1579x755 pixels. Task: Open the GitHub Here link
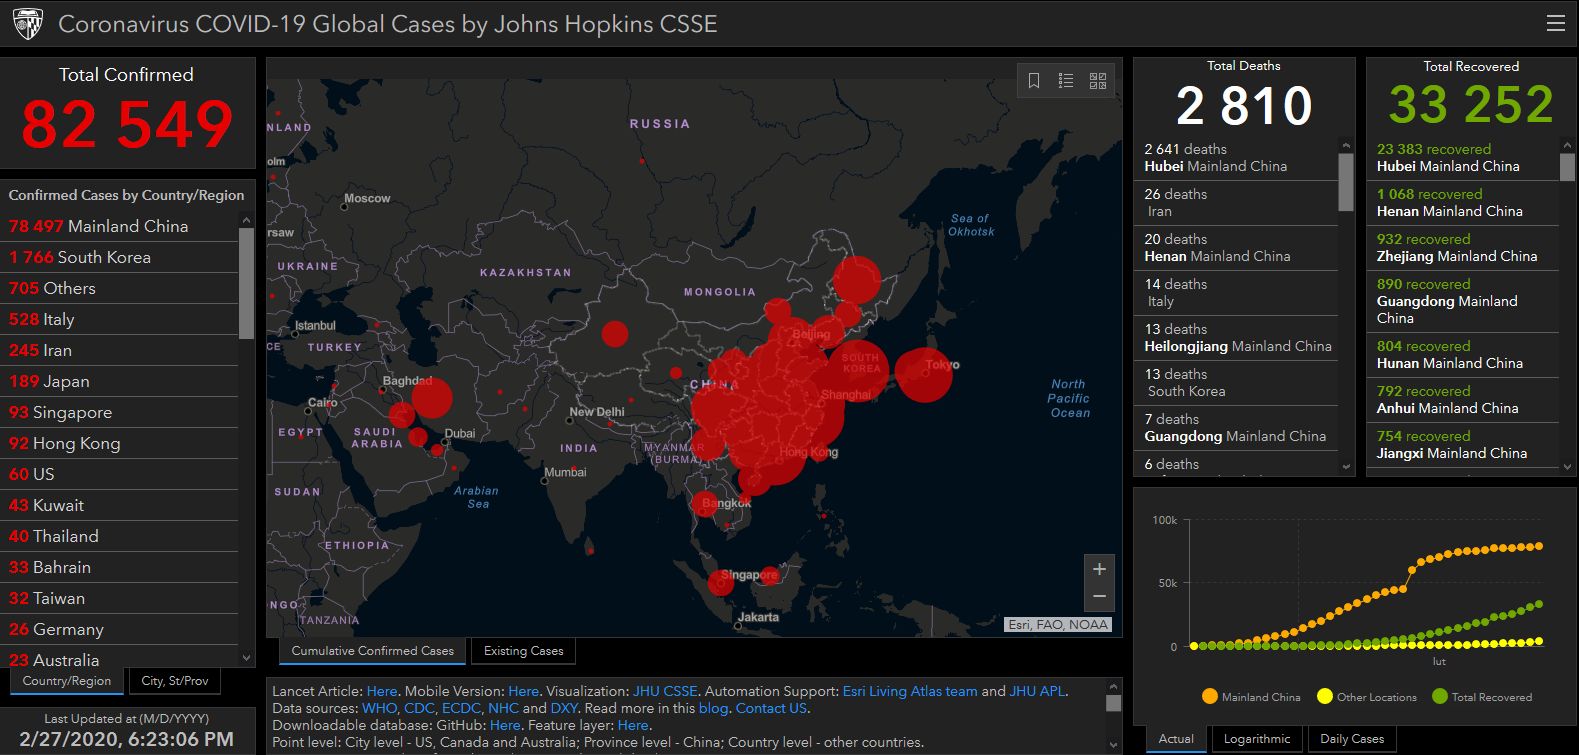coord(505,725)
